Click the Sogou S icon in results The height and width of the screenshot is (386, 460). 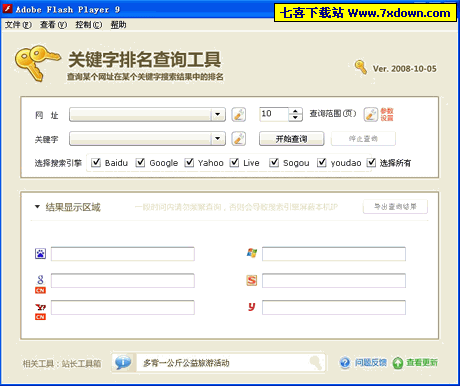point(252,280)
